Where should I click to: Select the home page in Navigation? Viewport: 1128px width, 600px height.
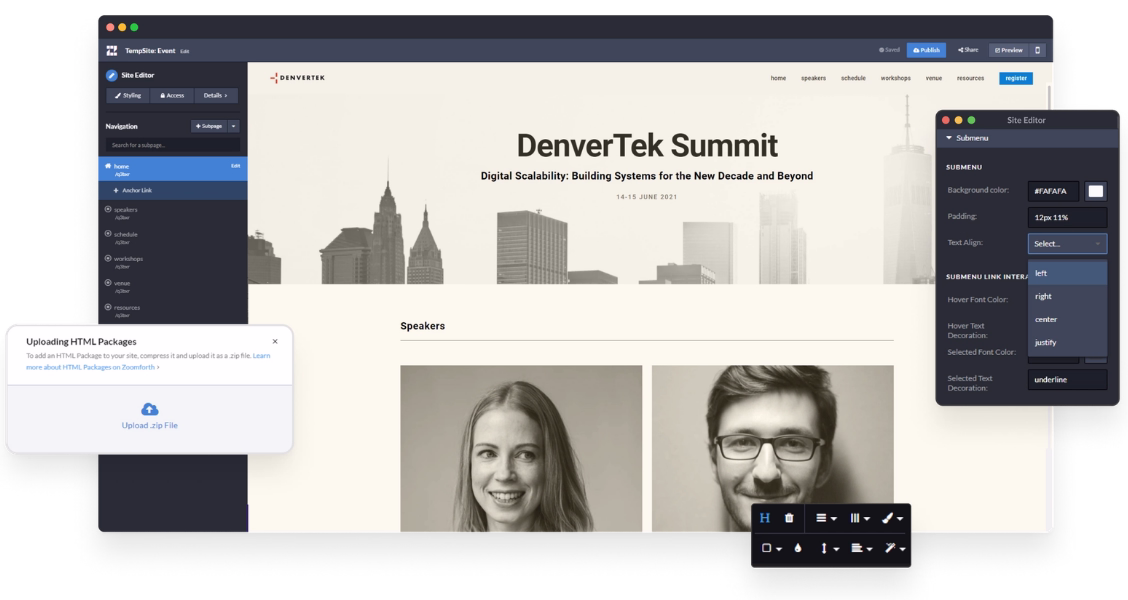(x=173, y=169)
